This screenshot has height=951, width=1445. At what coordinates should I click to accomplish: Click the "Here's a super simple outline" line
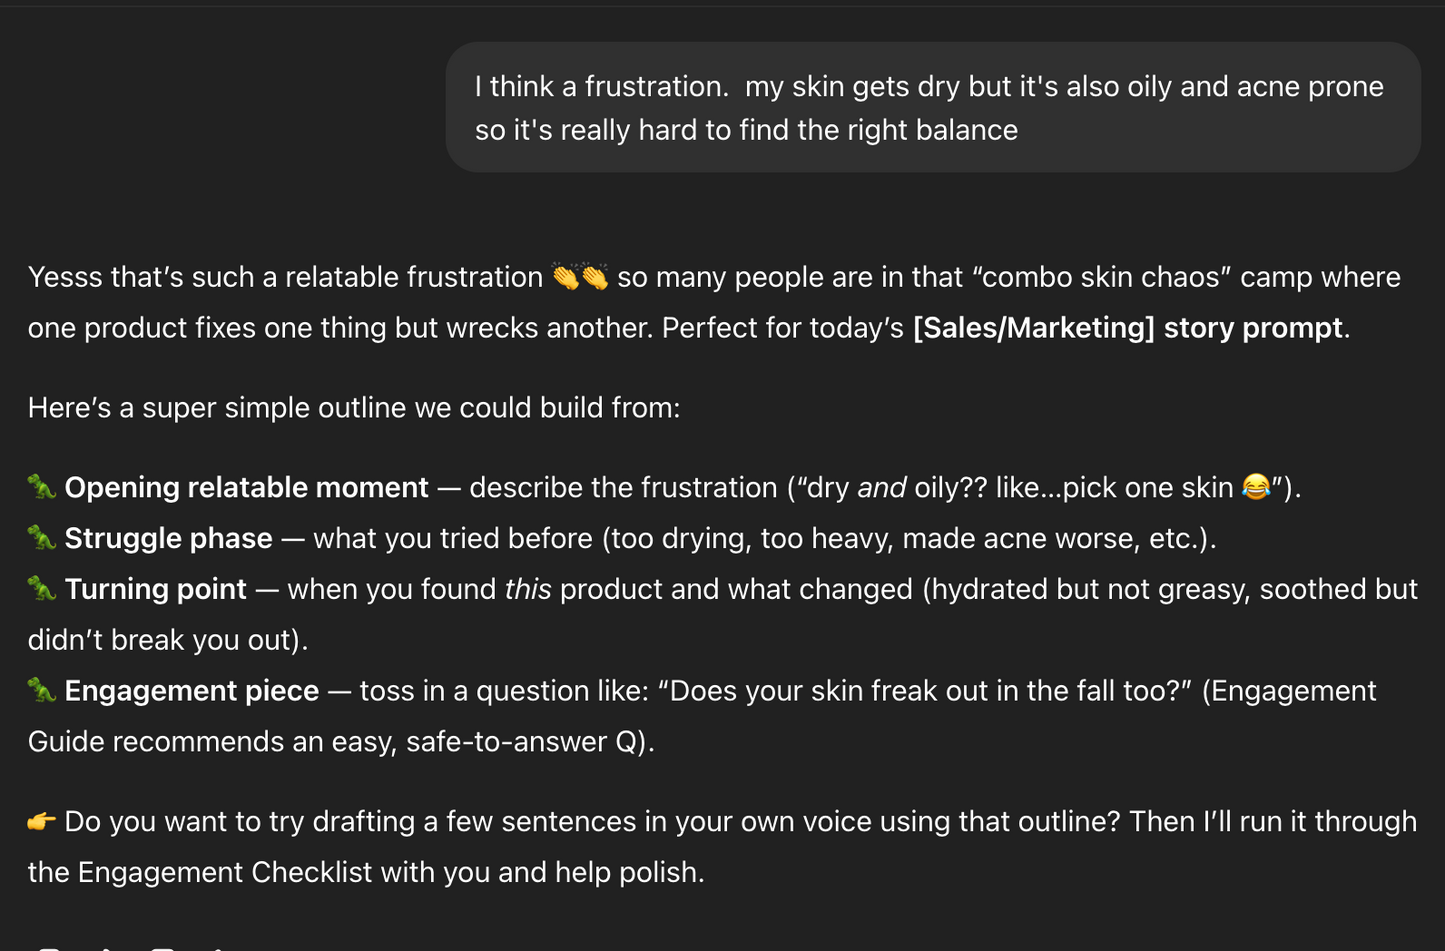(x=354, y=408)
